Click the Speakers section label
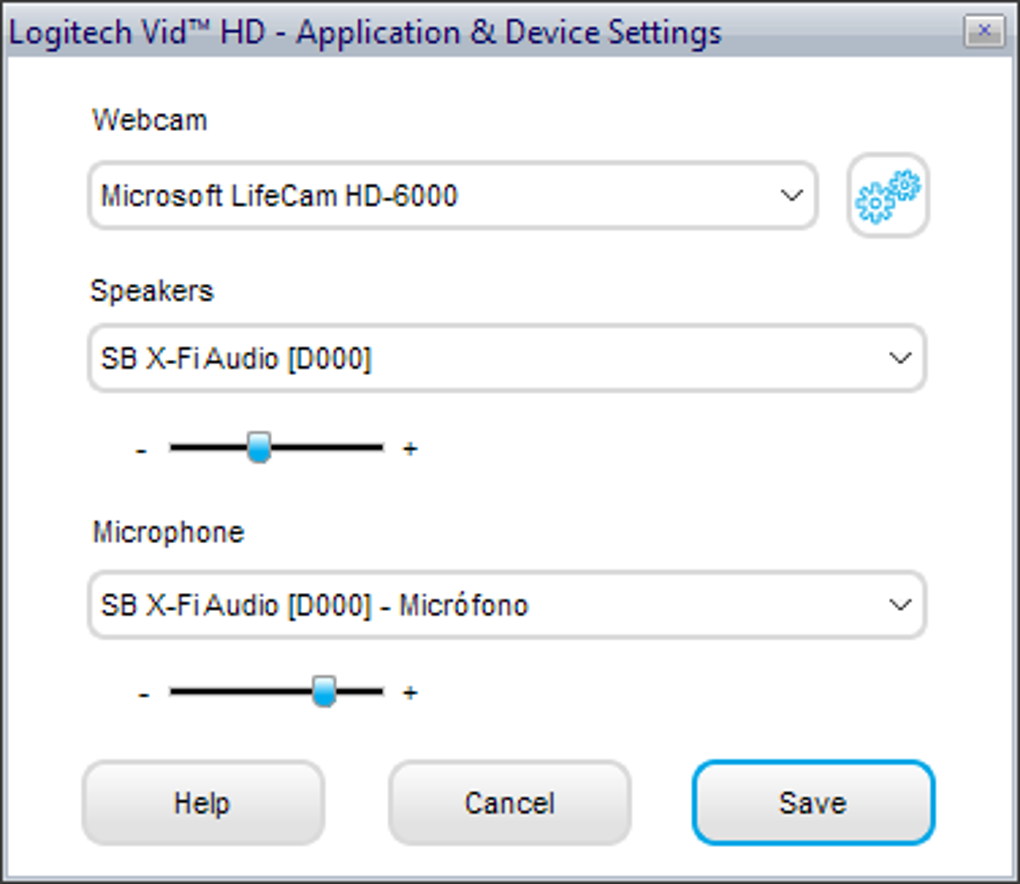Screen dimensions: 1020x884 point(152,291)
